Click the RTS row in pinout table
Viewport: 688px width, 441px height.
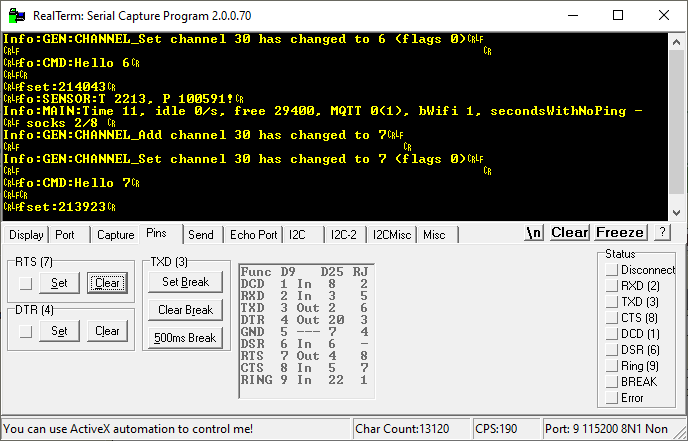(x=305, y=356)
